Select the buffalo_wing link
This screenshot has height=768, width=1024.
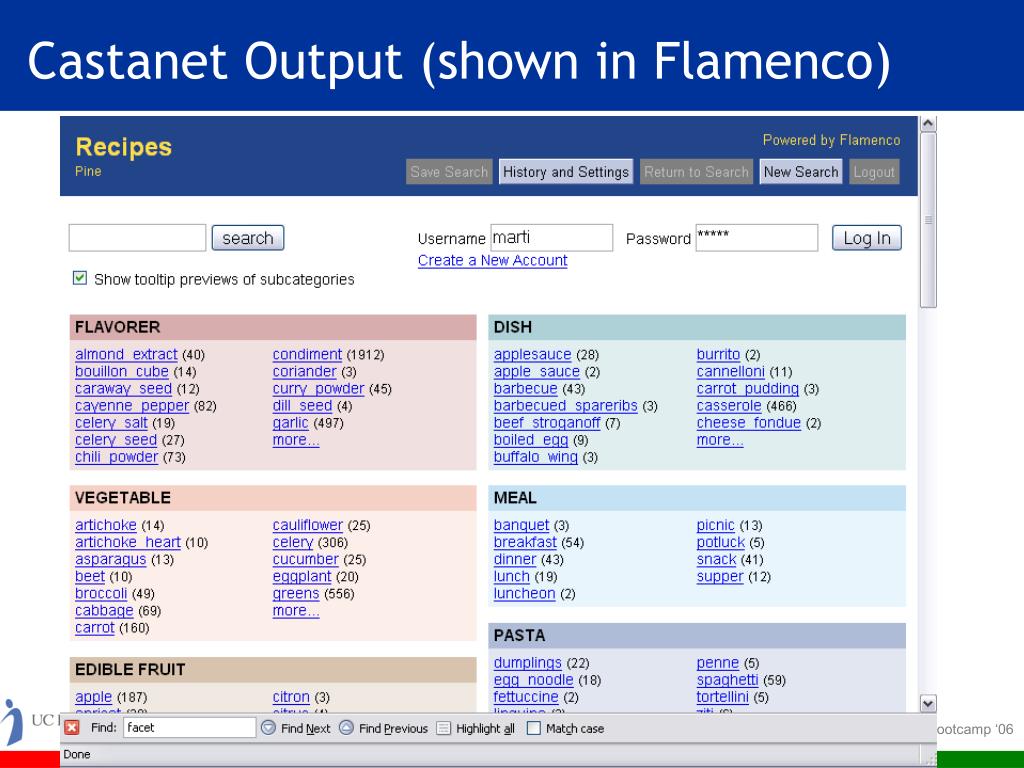536,456
